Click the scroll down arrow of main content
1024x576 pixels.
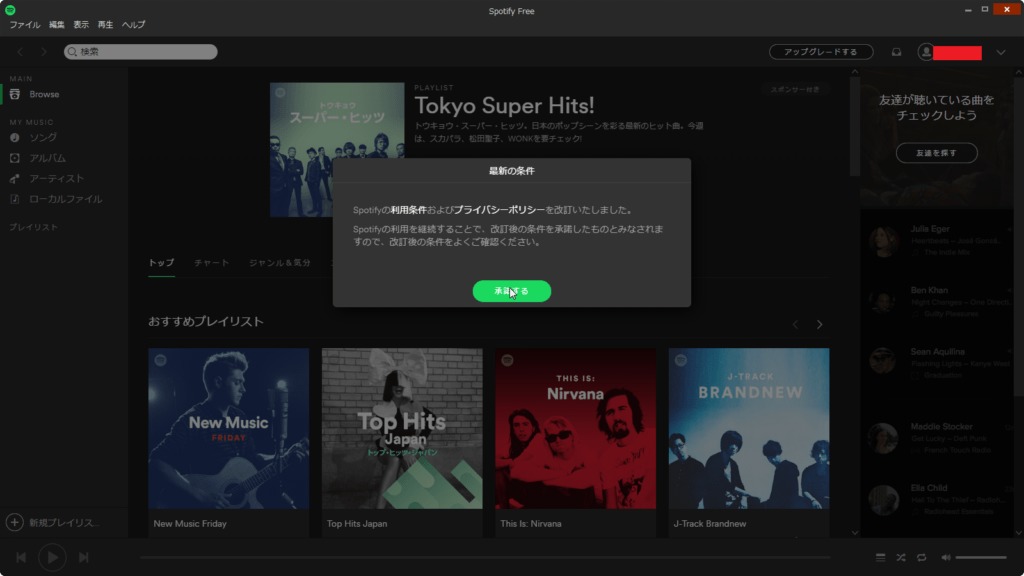(855, 533)
